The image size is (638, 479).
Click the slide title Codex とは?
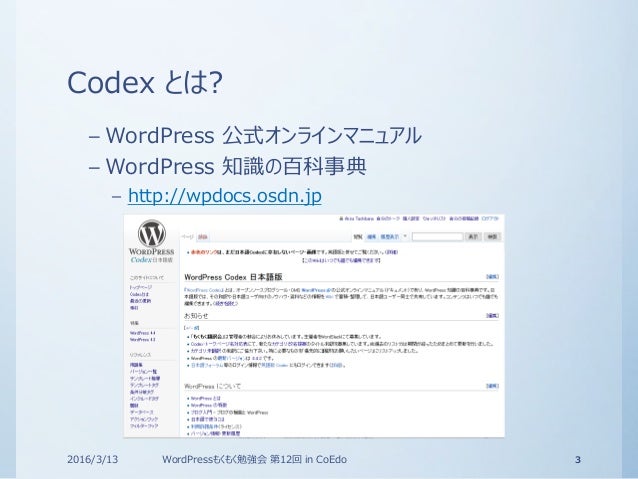coord(145,82)
